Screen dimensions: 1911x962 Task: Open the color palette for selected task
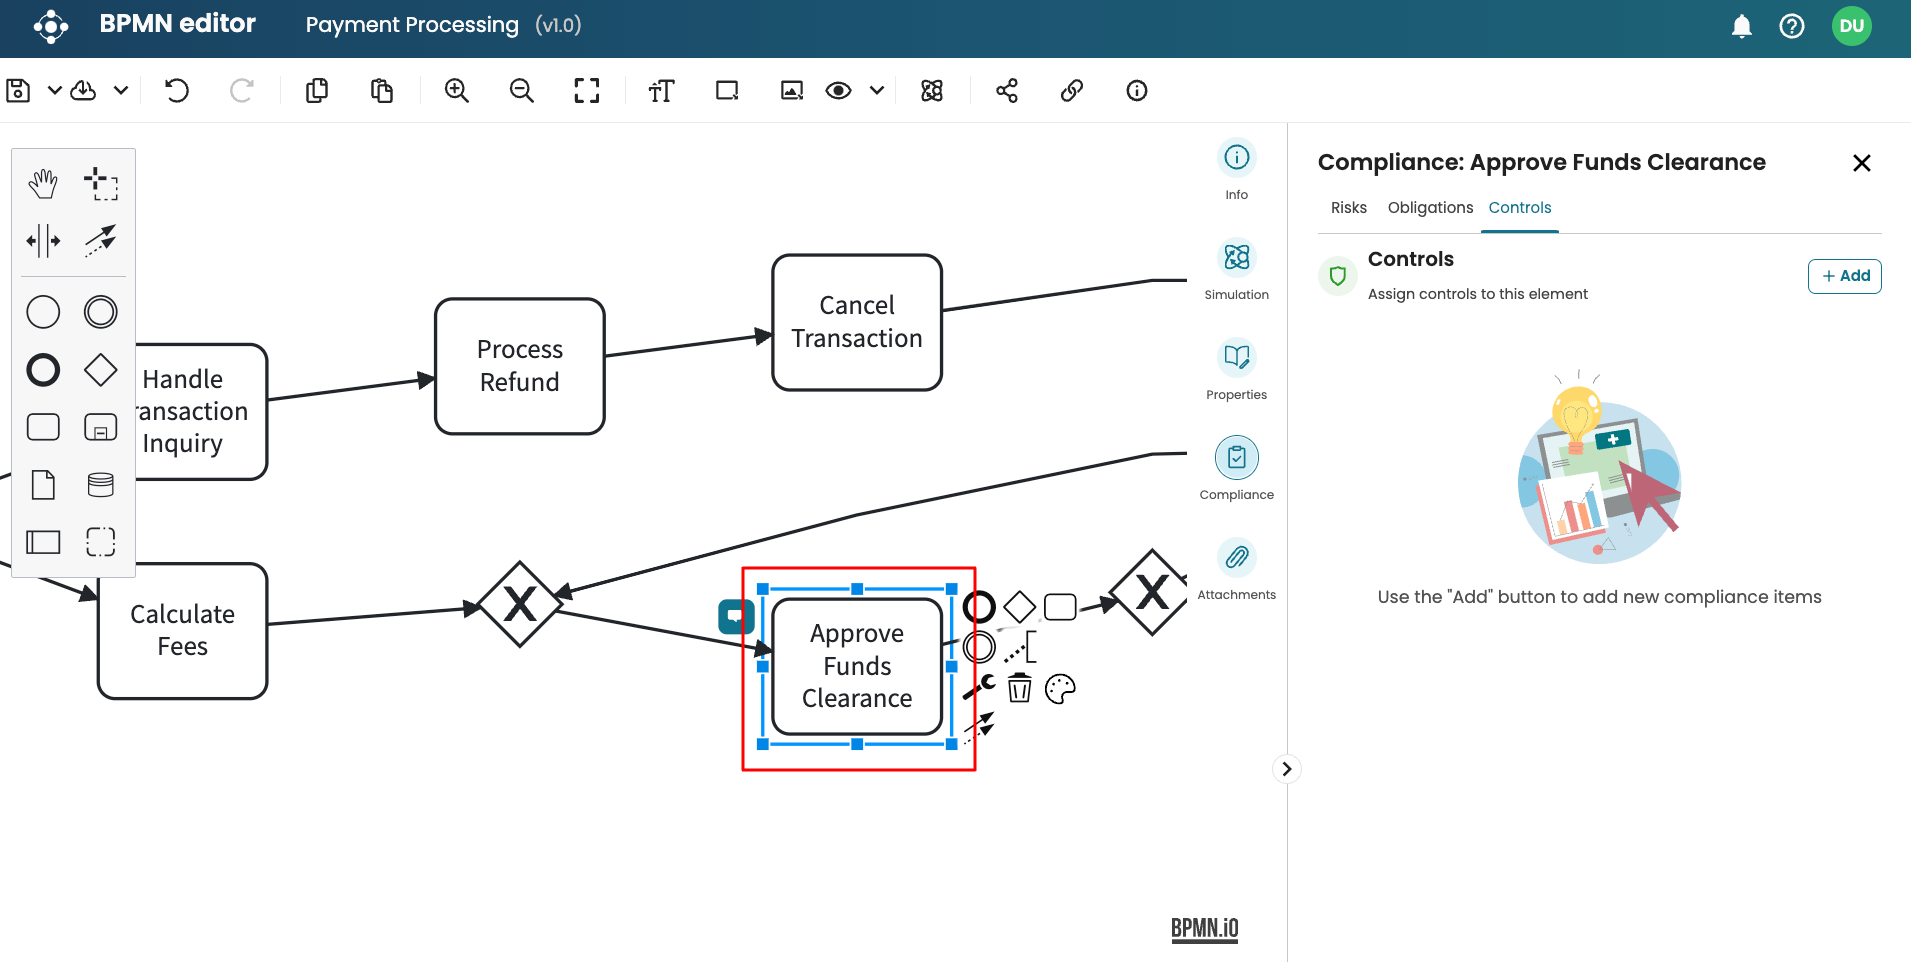coord(1060,688)
